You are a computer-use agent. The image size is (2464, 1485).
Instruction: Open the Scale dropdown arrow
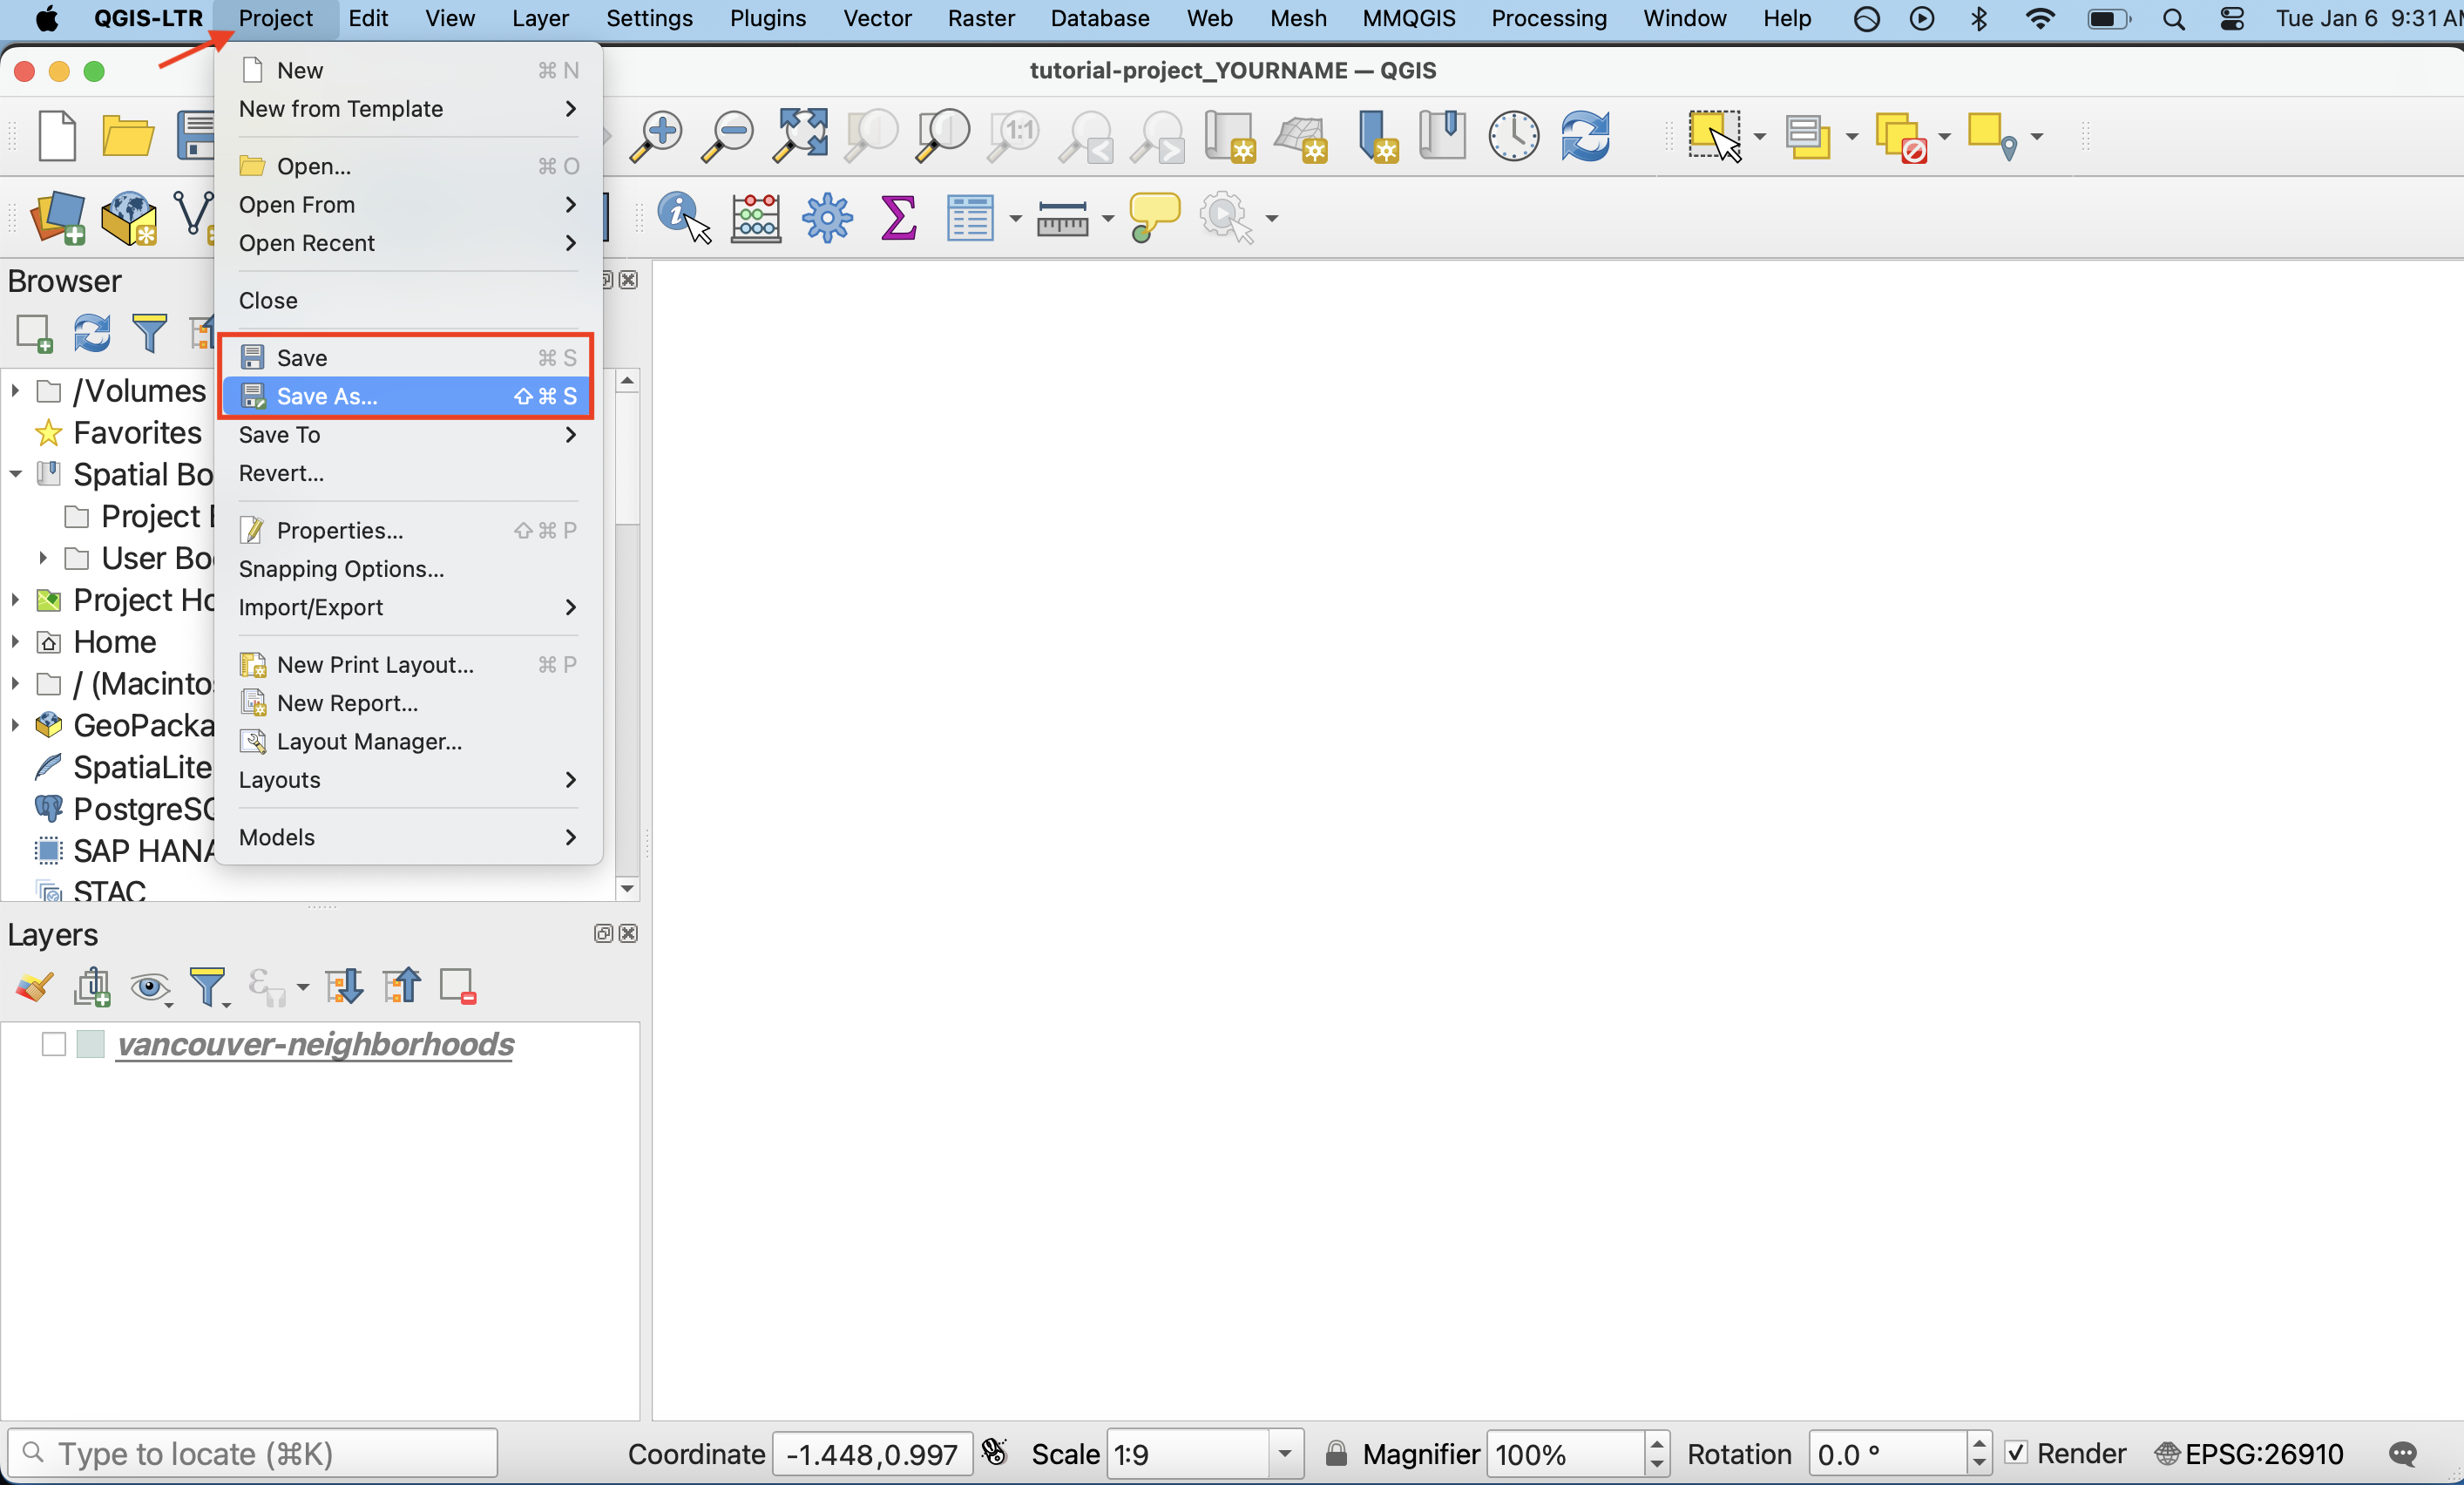[1285, 1453]
